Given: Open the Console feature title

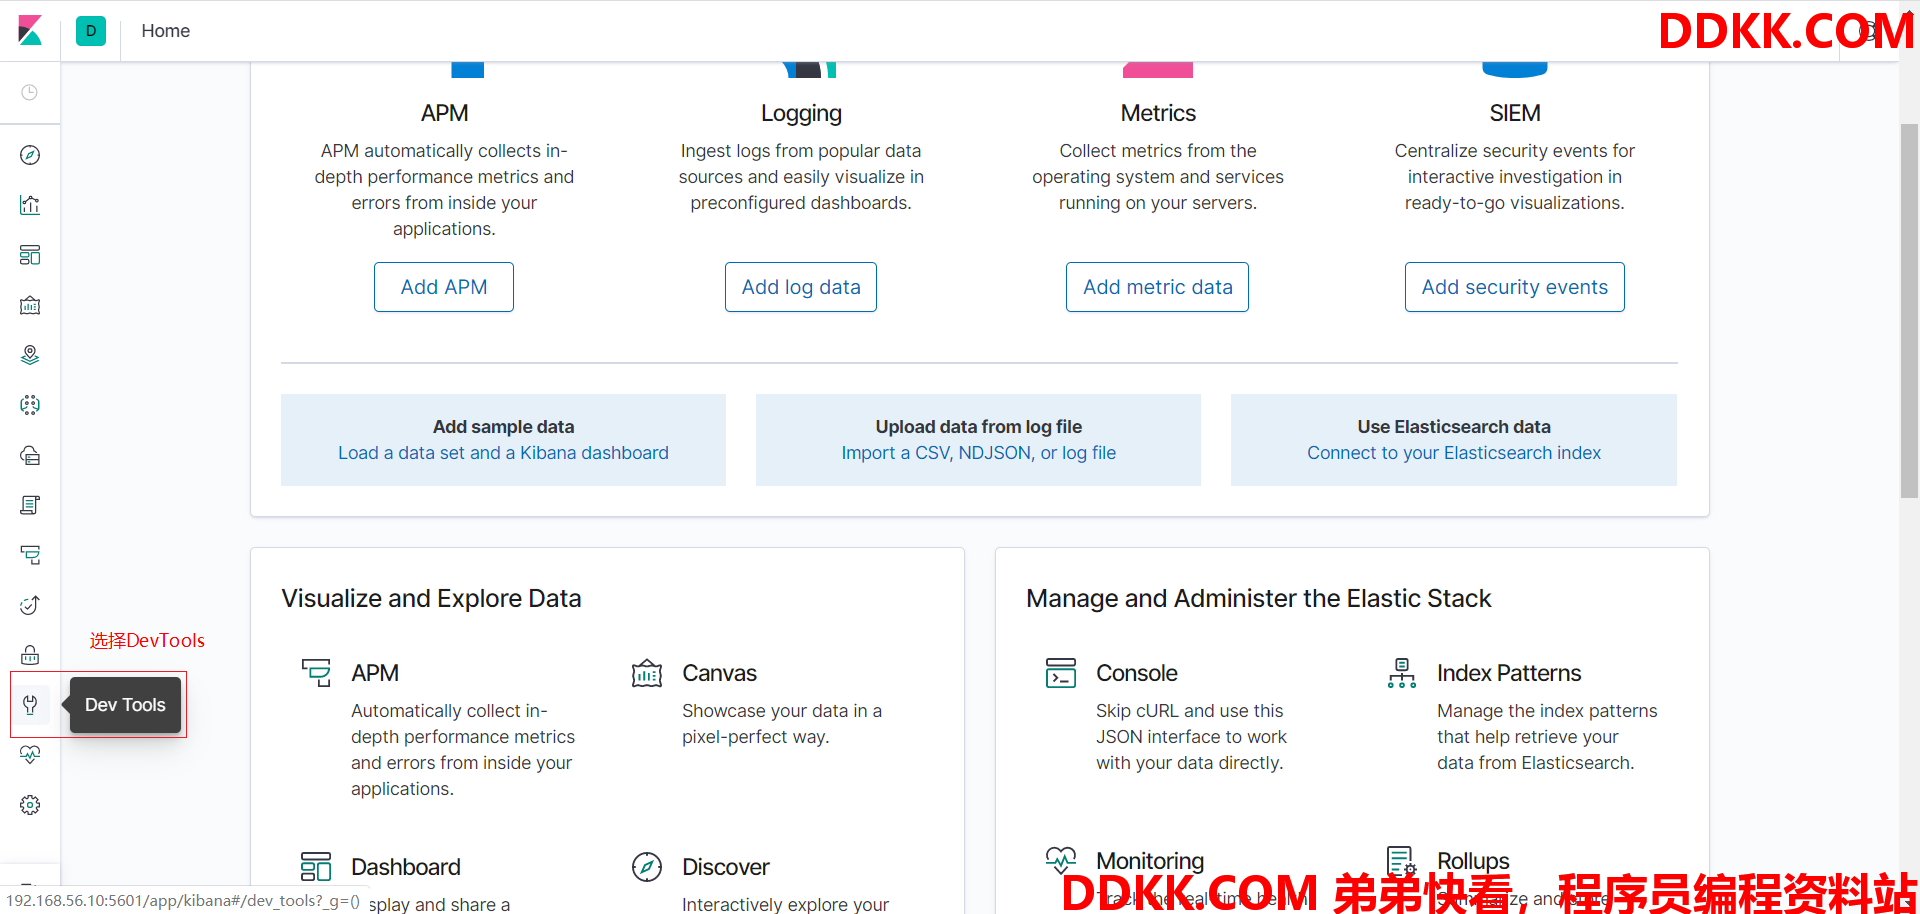Looking at the screenshot, I should pos(1137,673).
